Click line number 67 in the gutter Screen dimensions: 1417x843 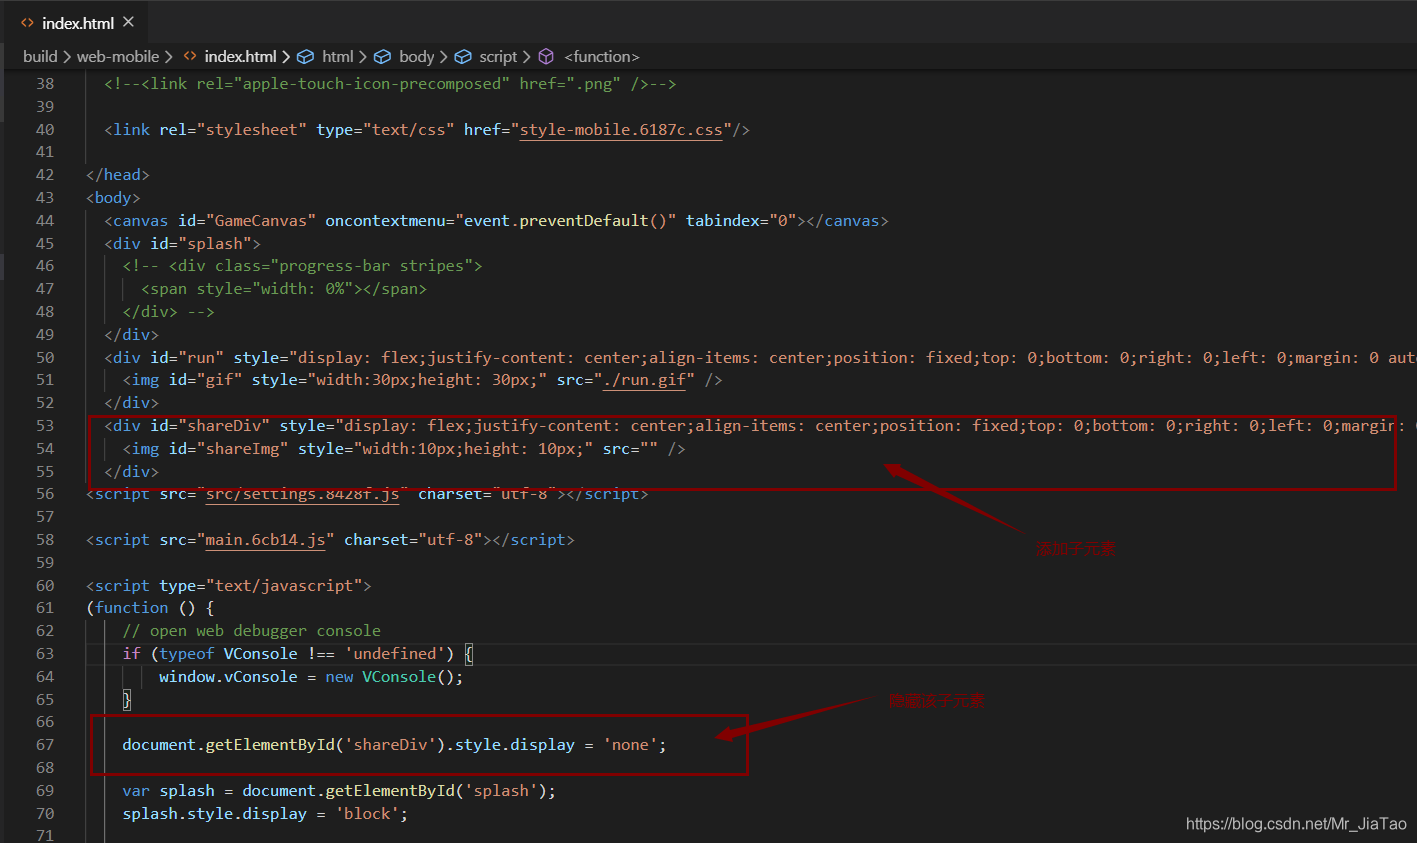(45, 745)
